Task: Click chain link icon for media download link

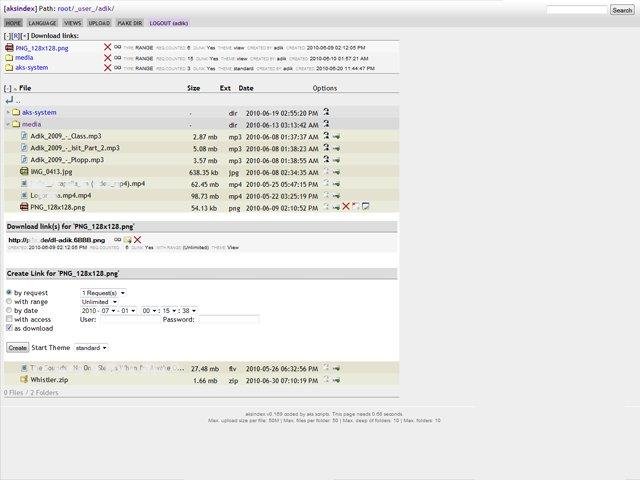Action: pyautogui.click(x=118, y=58)
